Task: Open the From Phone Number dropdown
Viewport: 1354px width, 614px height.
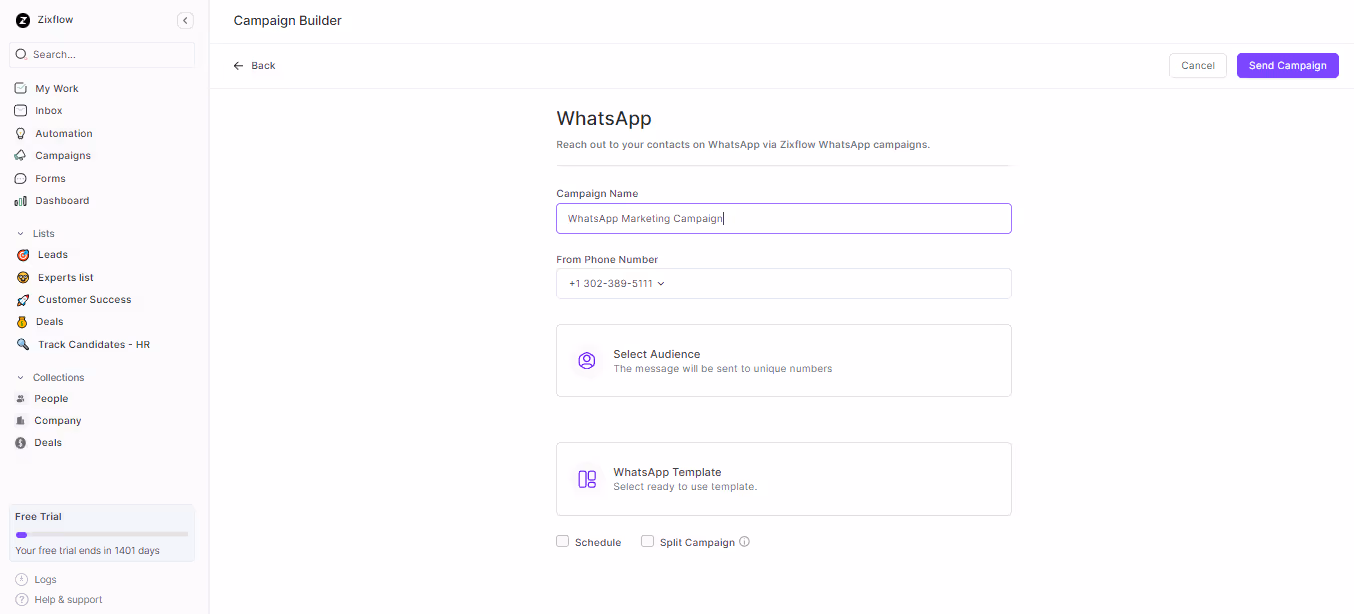Action: click(784, 283)
